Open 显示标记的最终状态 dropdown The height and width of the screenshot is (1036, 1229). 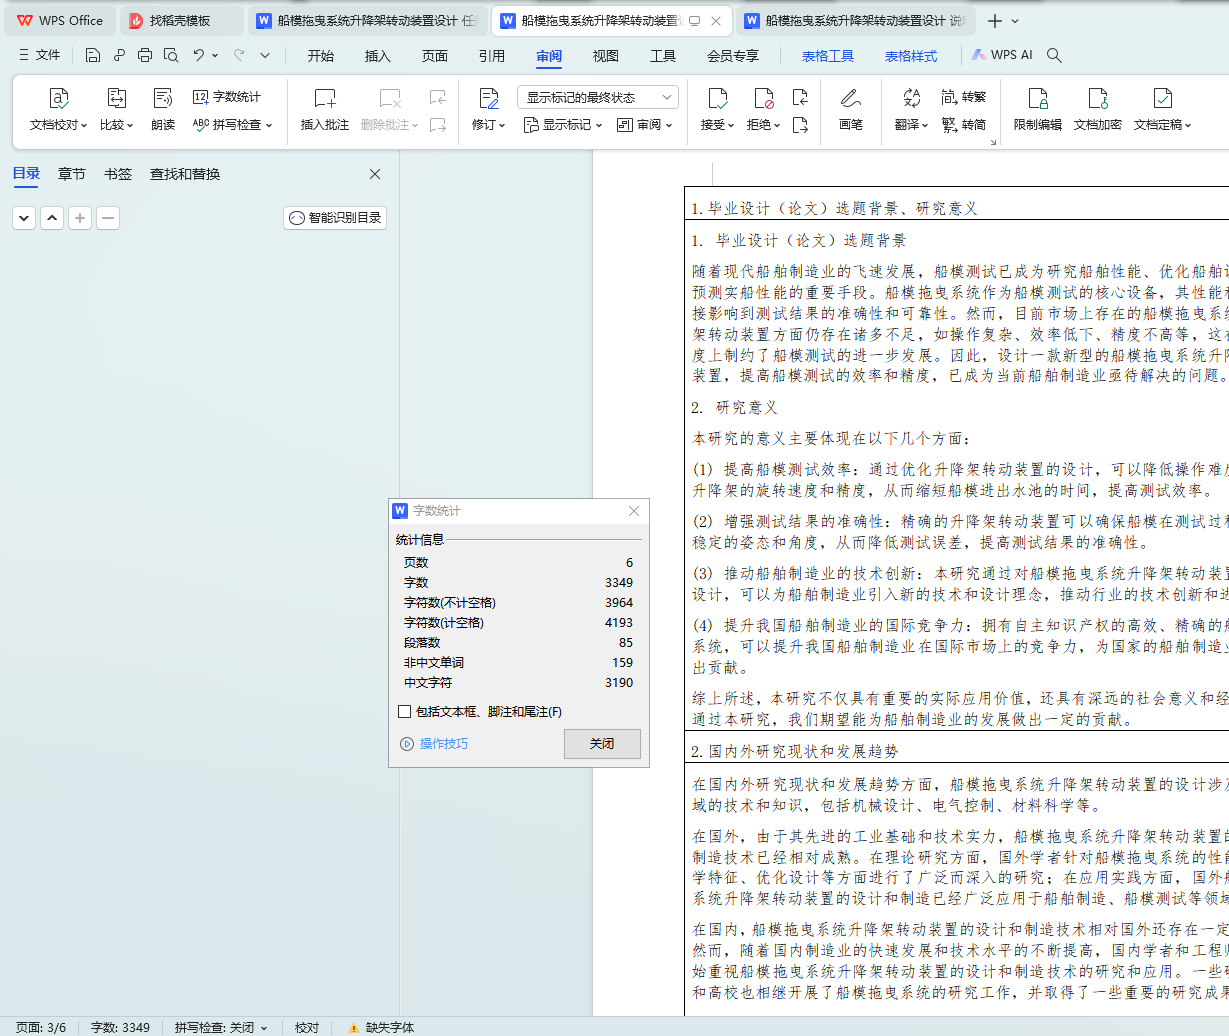pos(598,97)
